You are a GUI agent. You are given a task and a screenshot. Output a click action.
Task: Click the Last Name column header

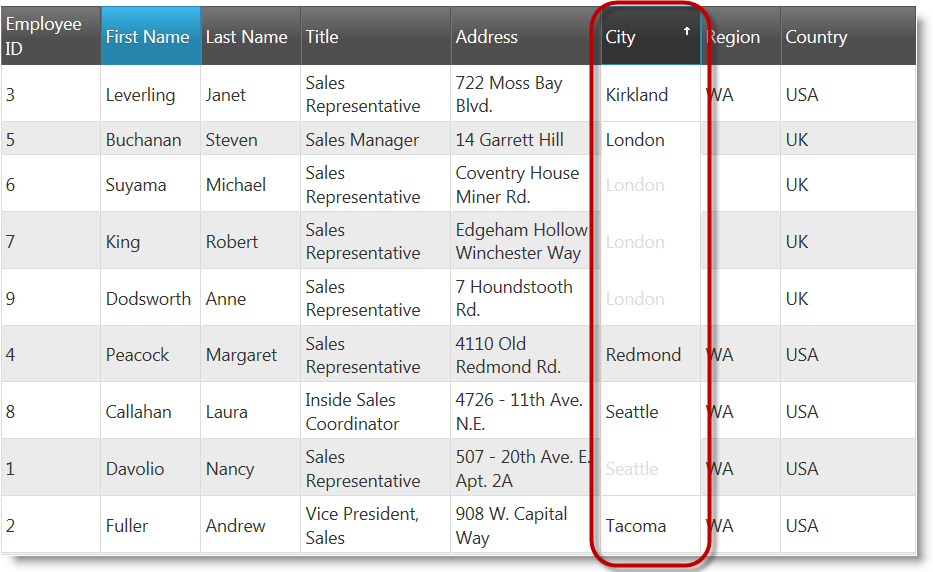[x=247, y=37]
